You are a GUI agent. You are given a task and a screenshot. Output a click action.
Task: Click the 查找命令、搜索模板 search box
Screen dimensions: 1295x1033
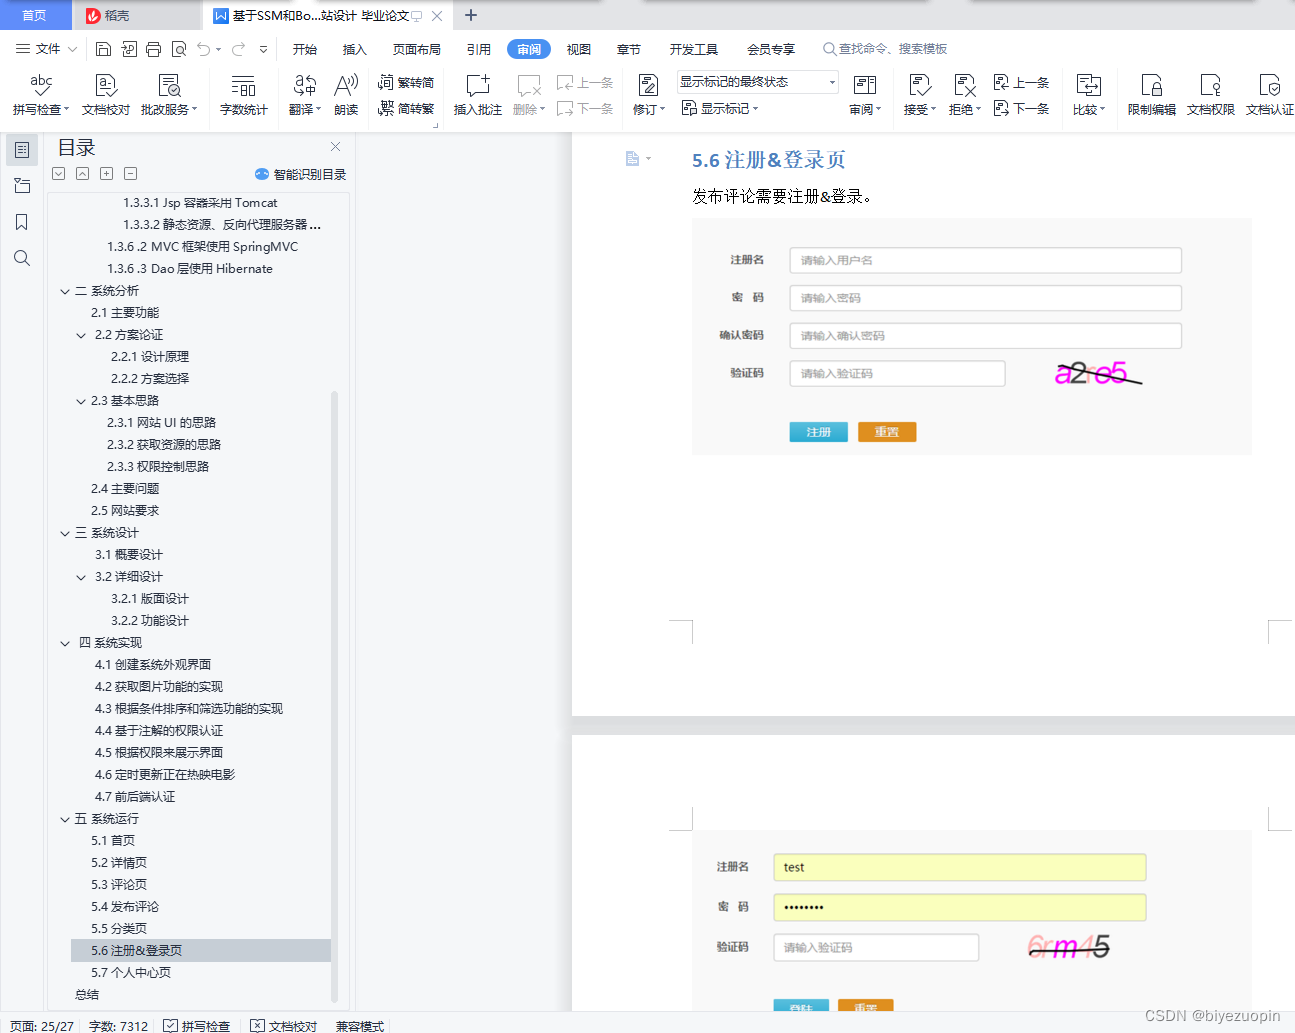(885, 49)
